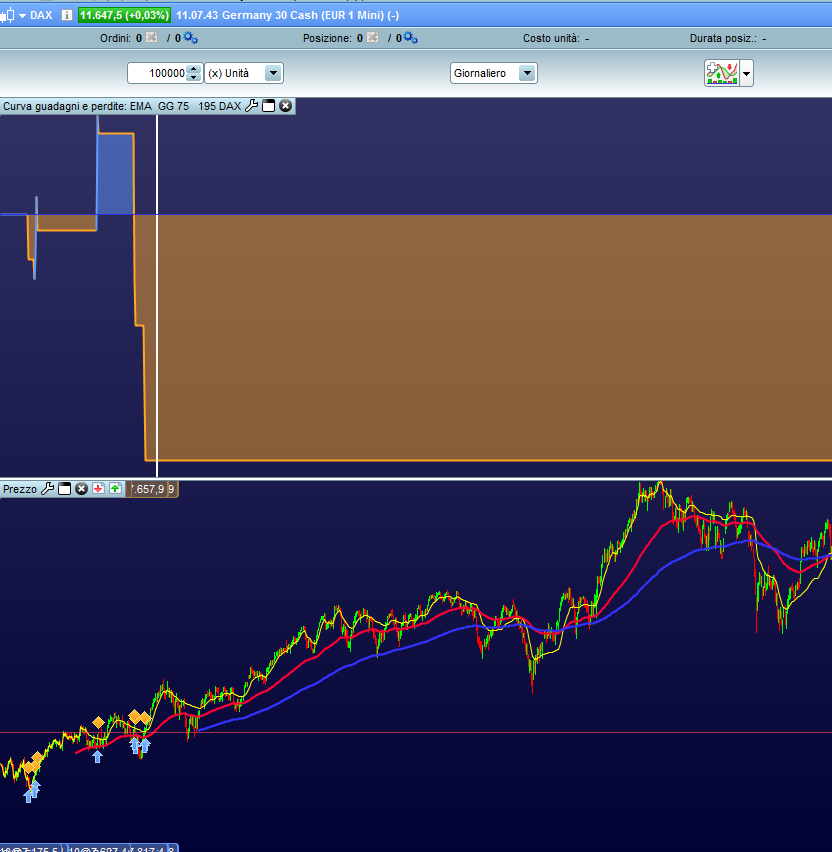Click the green 11.647,5 price badge
832x852 pixels.
(x=124, y=15)
